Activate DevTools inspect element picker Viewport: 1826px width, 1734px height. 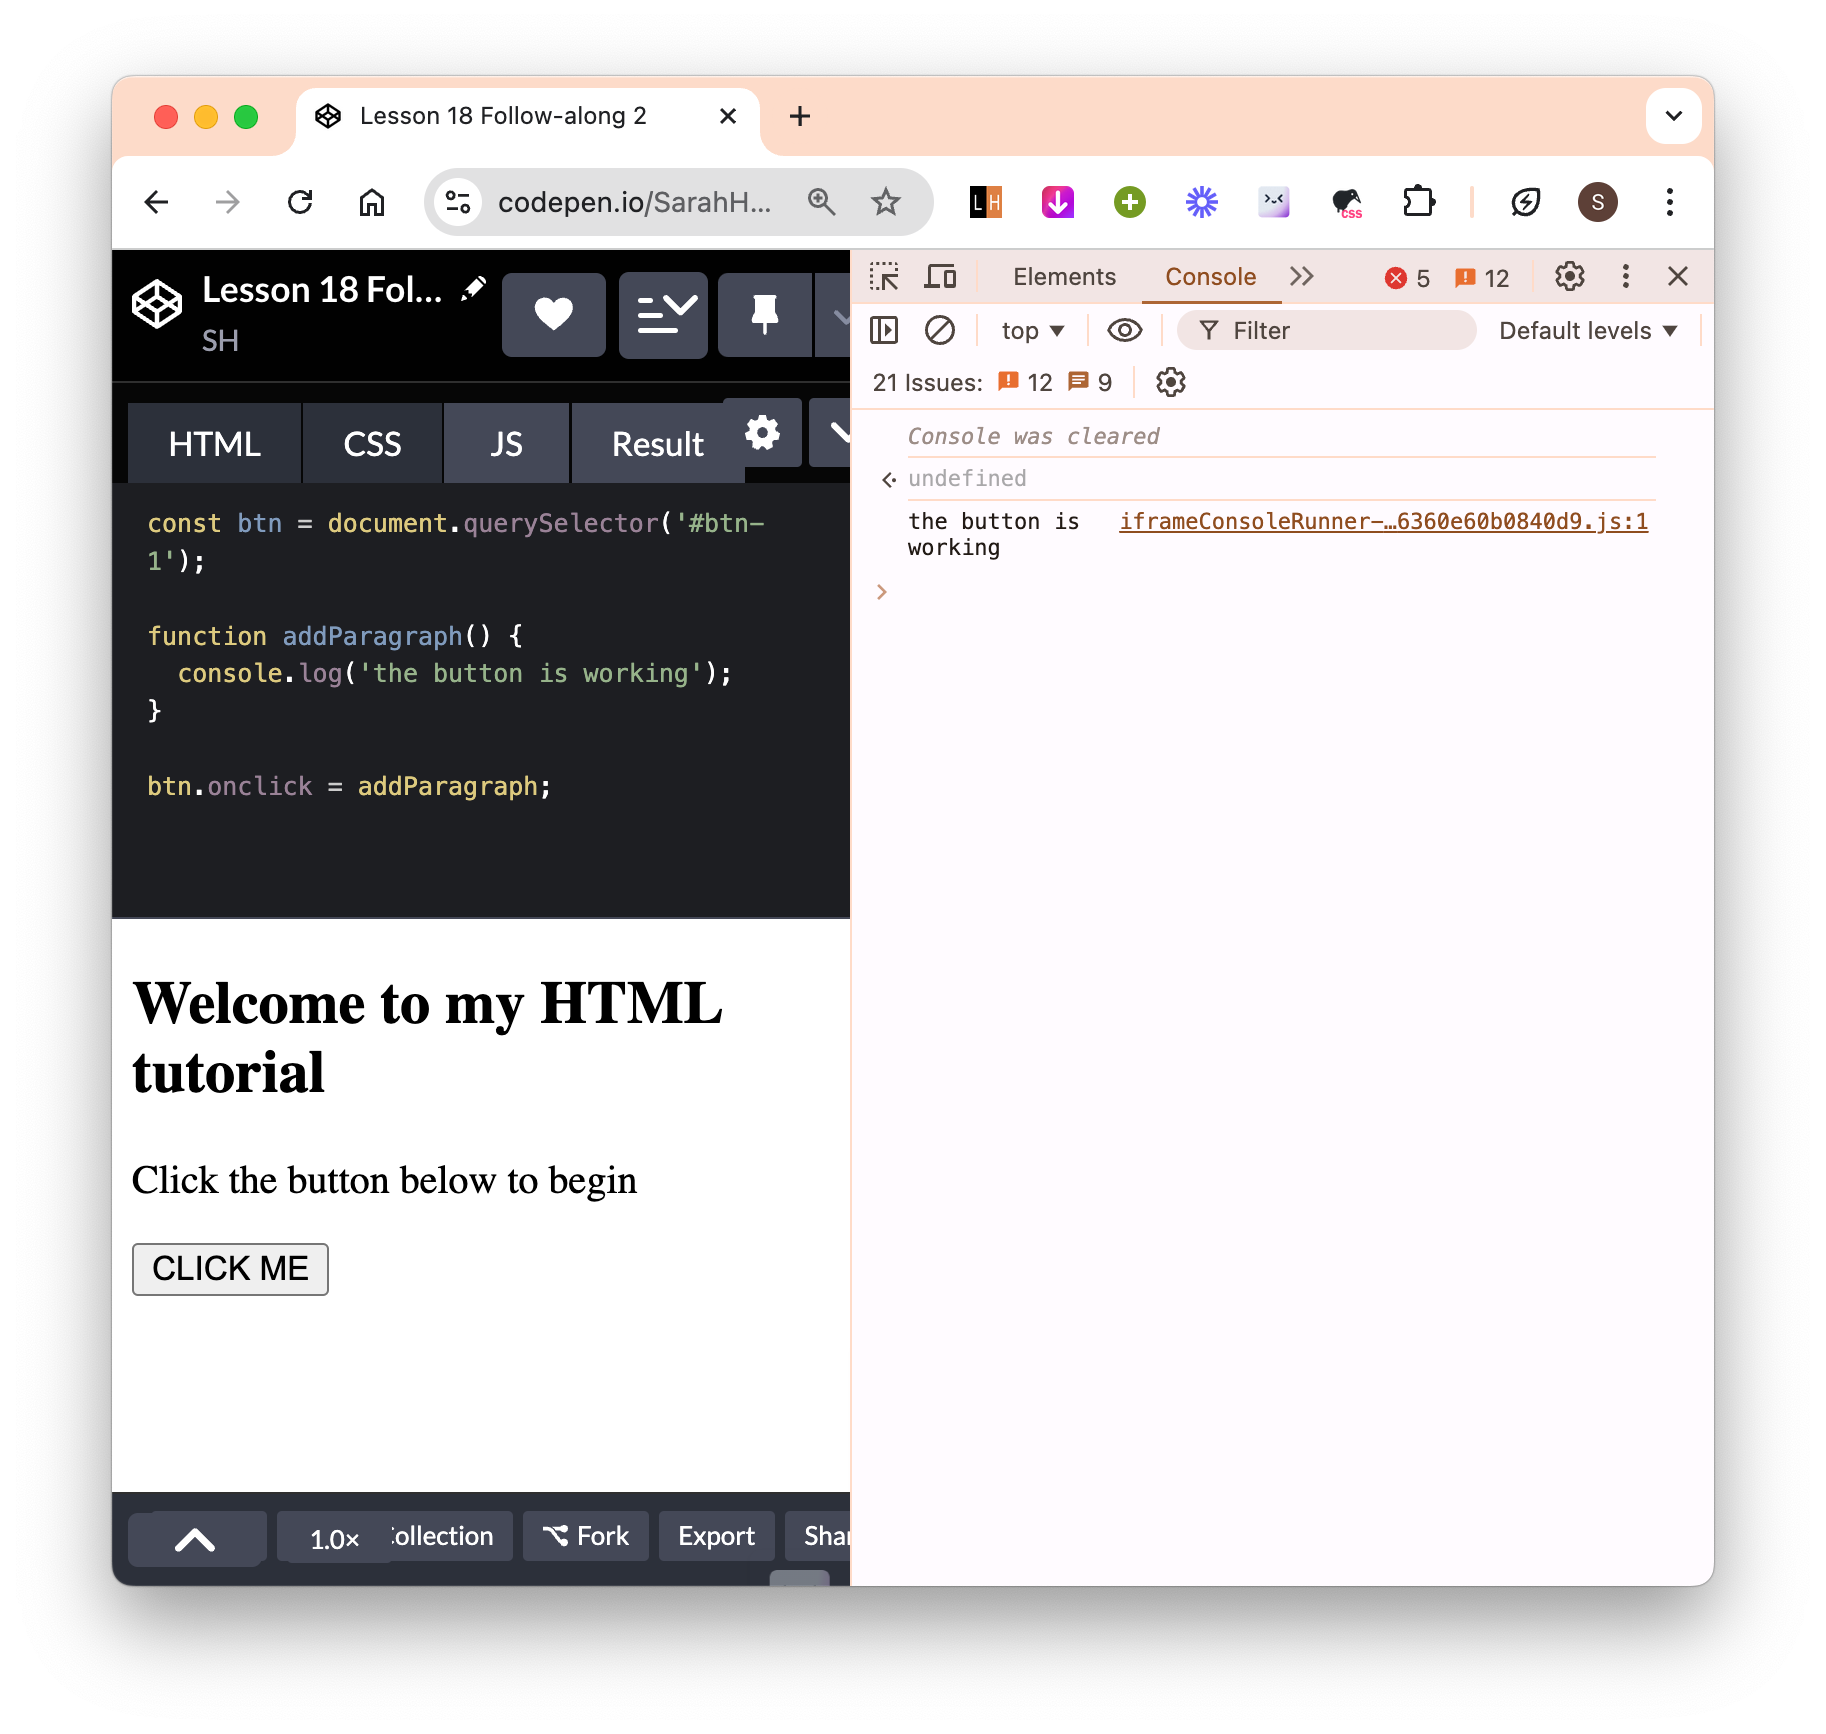pos(884,277)
